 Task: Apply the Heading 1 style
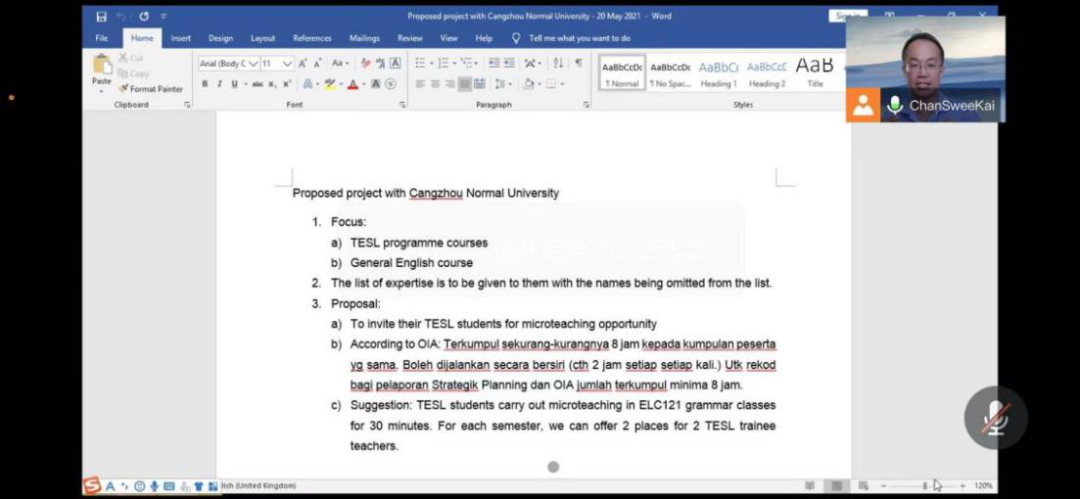click(x=718, y=72)
